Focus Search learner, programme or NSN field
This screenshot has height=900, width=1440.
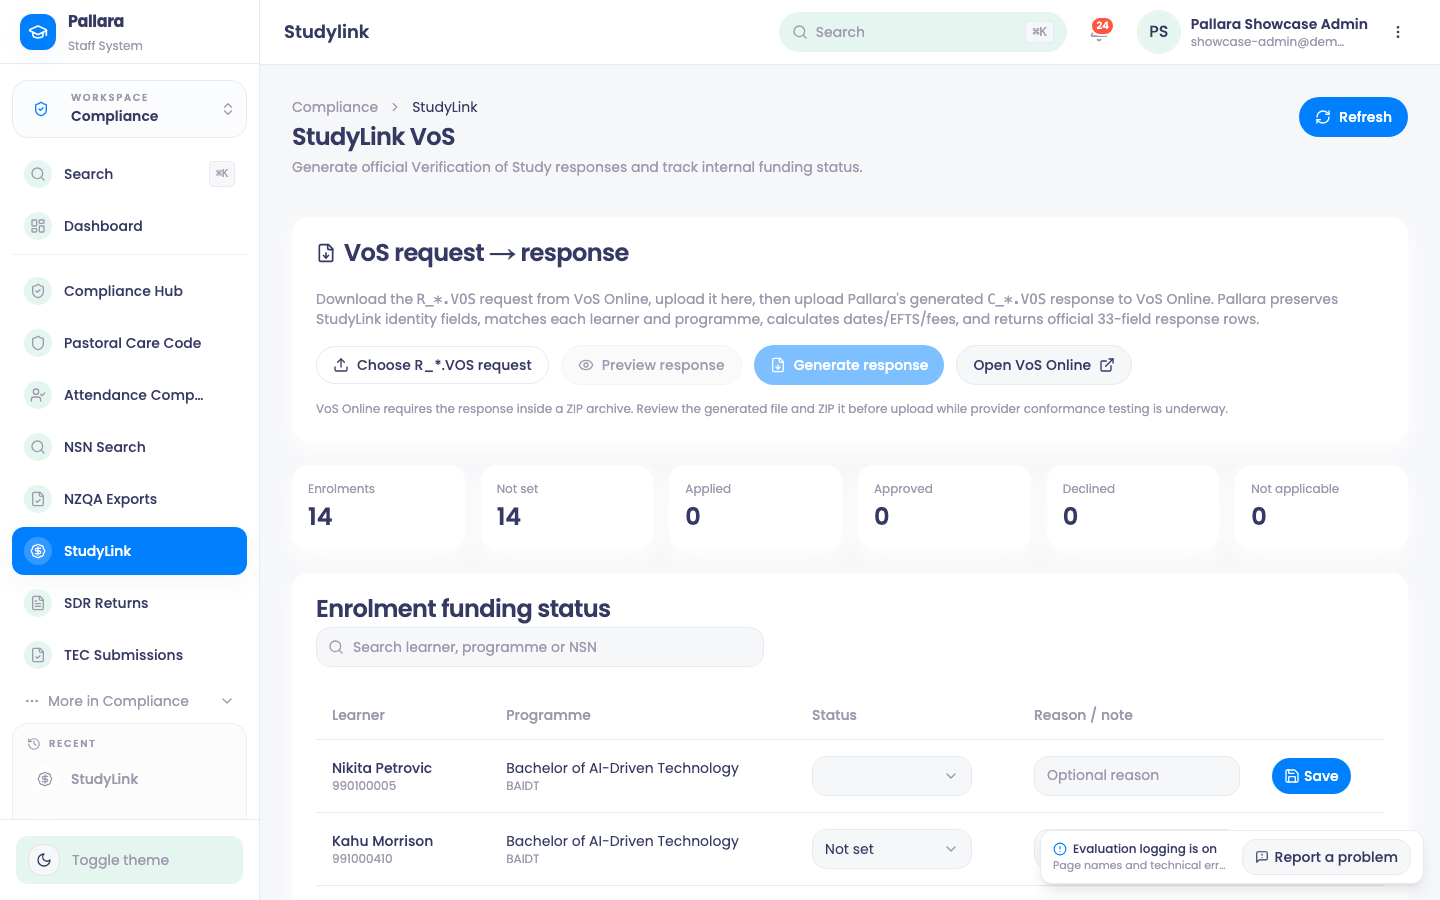click(x=540, y=647)
